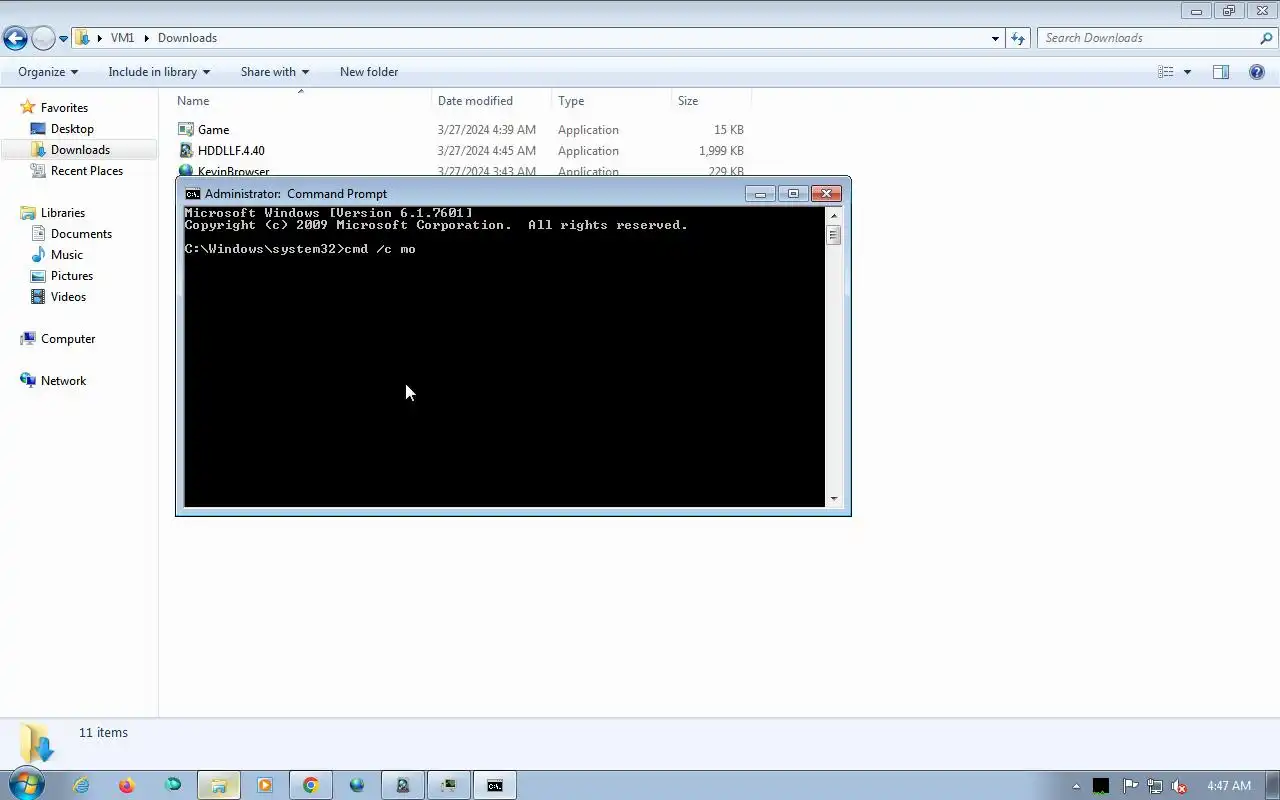Select Network in navigation pane
Viewport: 1280px width, 800px height.
(63, 381)
